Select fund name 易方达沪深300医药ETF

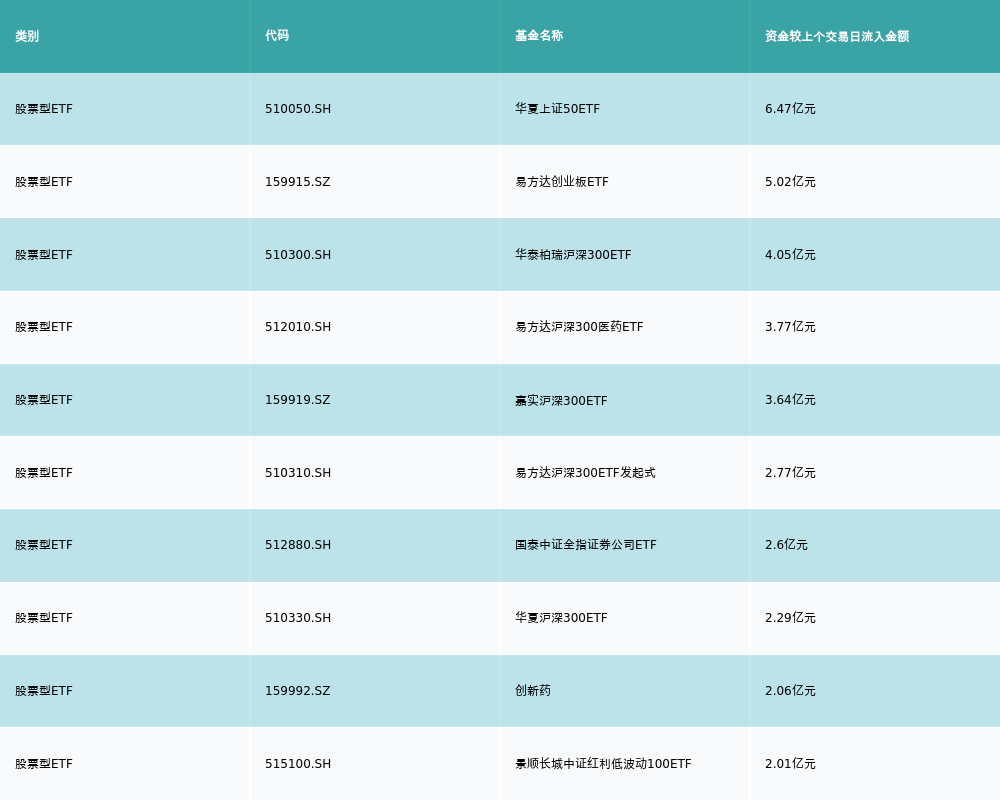tap(579, 327)
